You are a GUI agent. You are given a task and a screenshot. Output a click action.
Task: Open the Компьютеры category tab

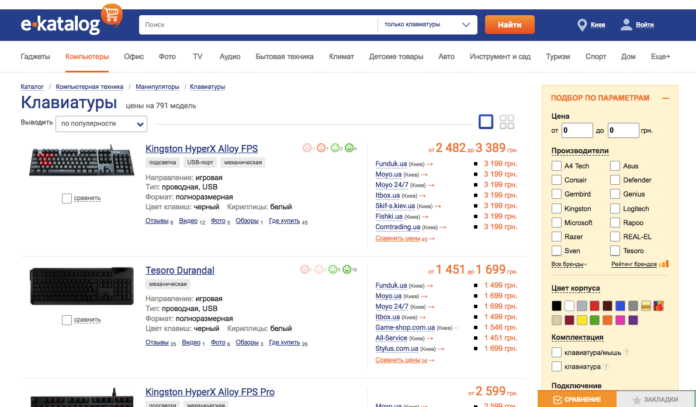pyautogui.click(x=87, y=56)
